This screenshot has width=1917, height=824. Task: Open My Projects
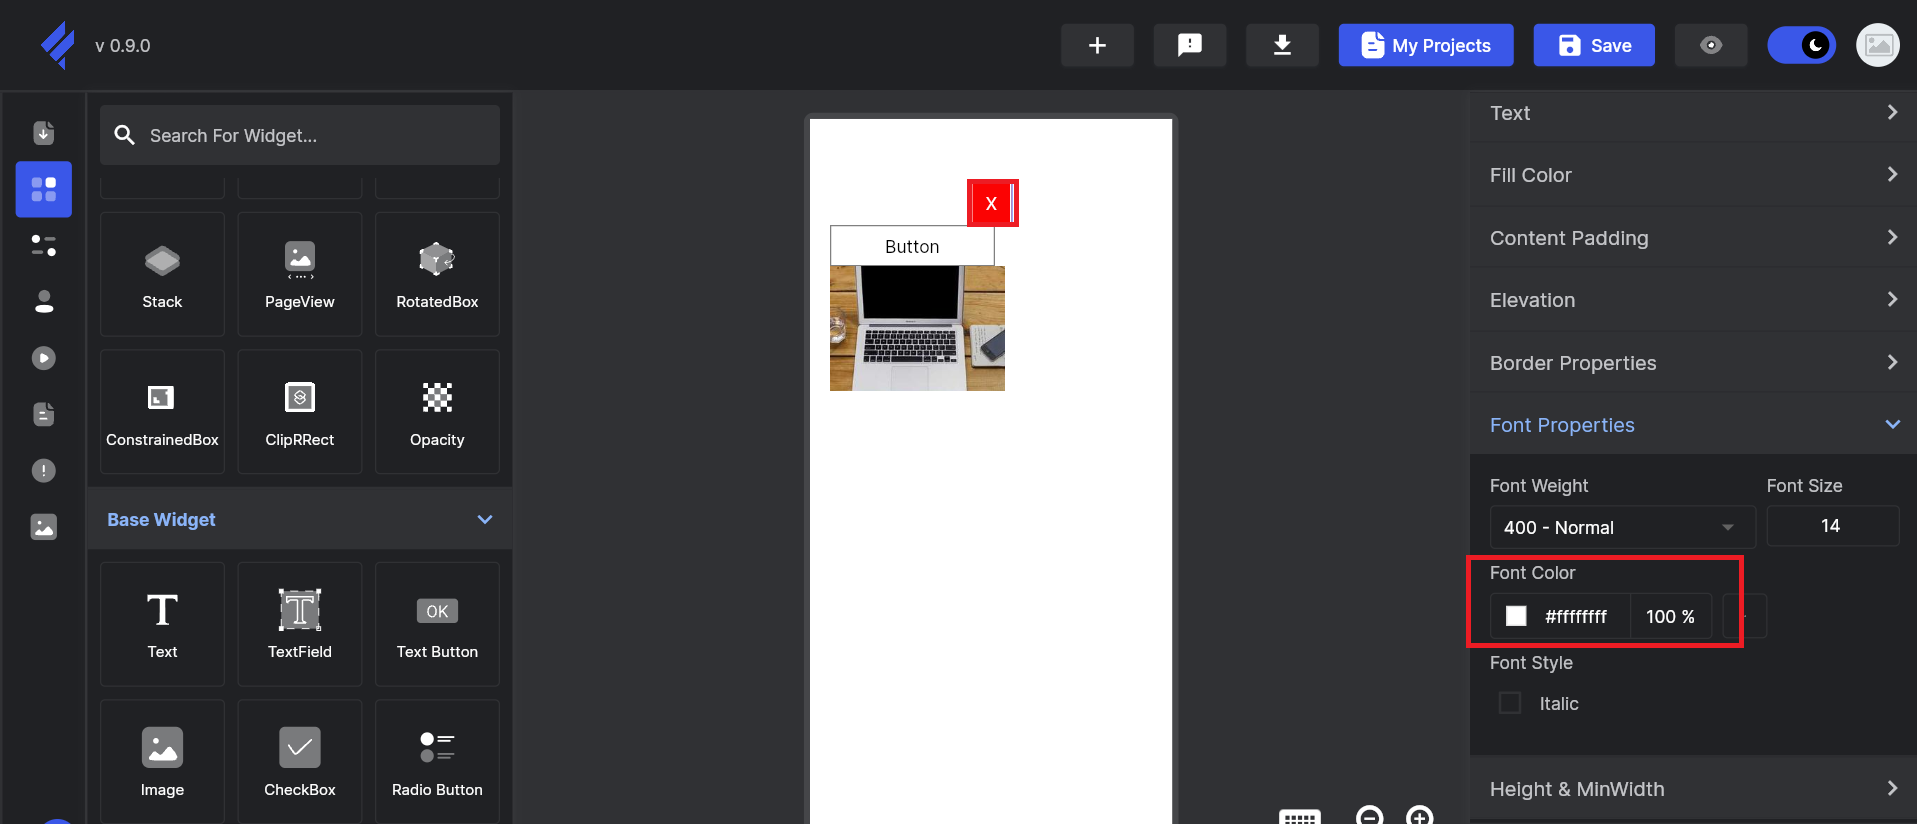pos(1425,45)
